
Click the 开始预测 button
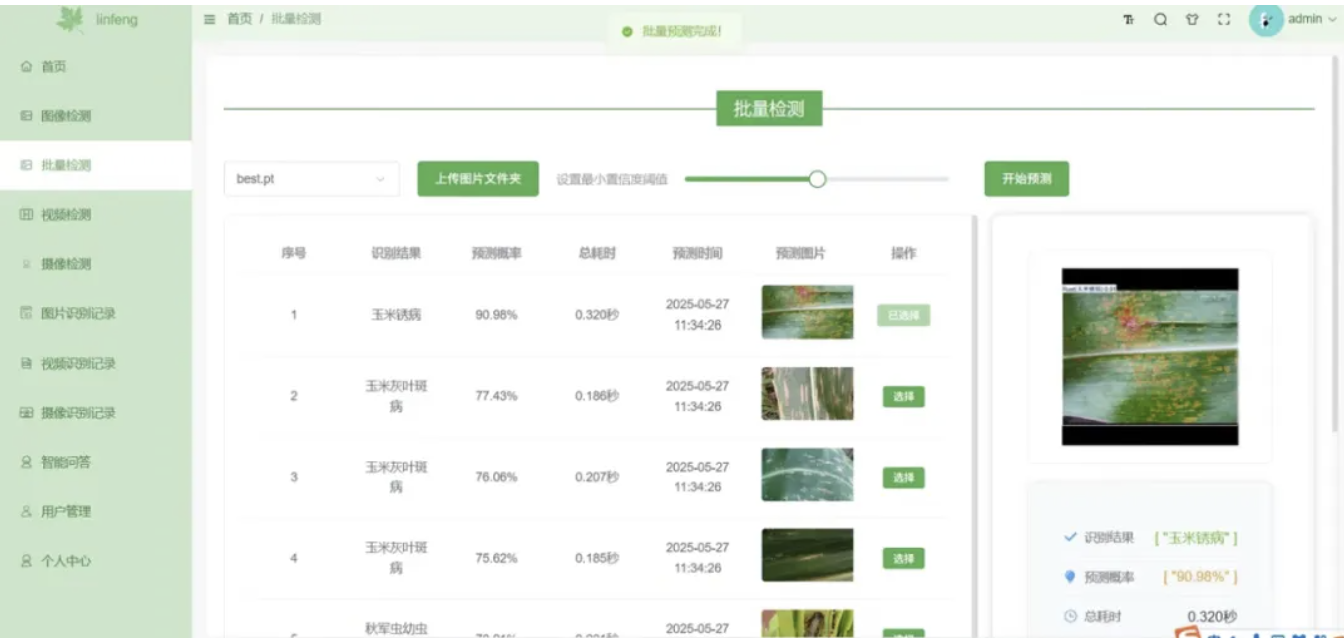point(1026,179)
